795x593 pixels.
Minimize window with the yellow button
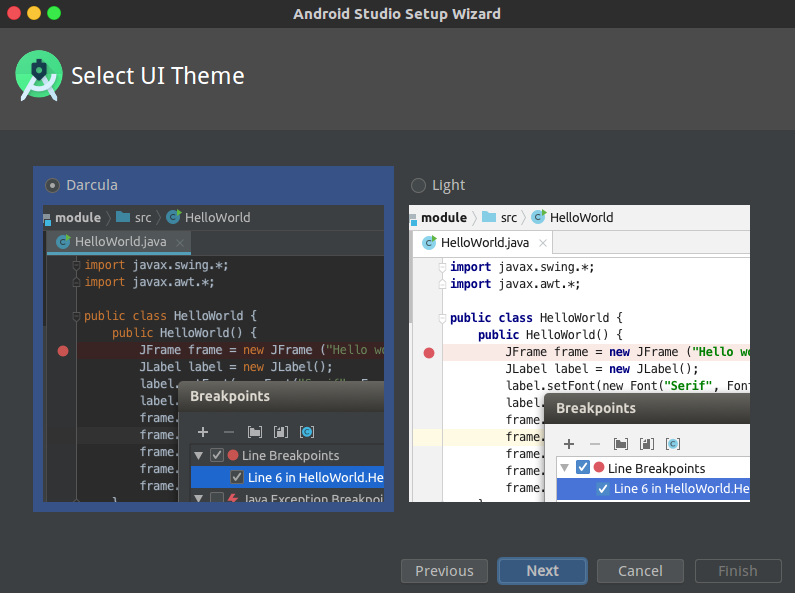34,13
